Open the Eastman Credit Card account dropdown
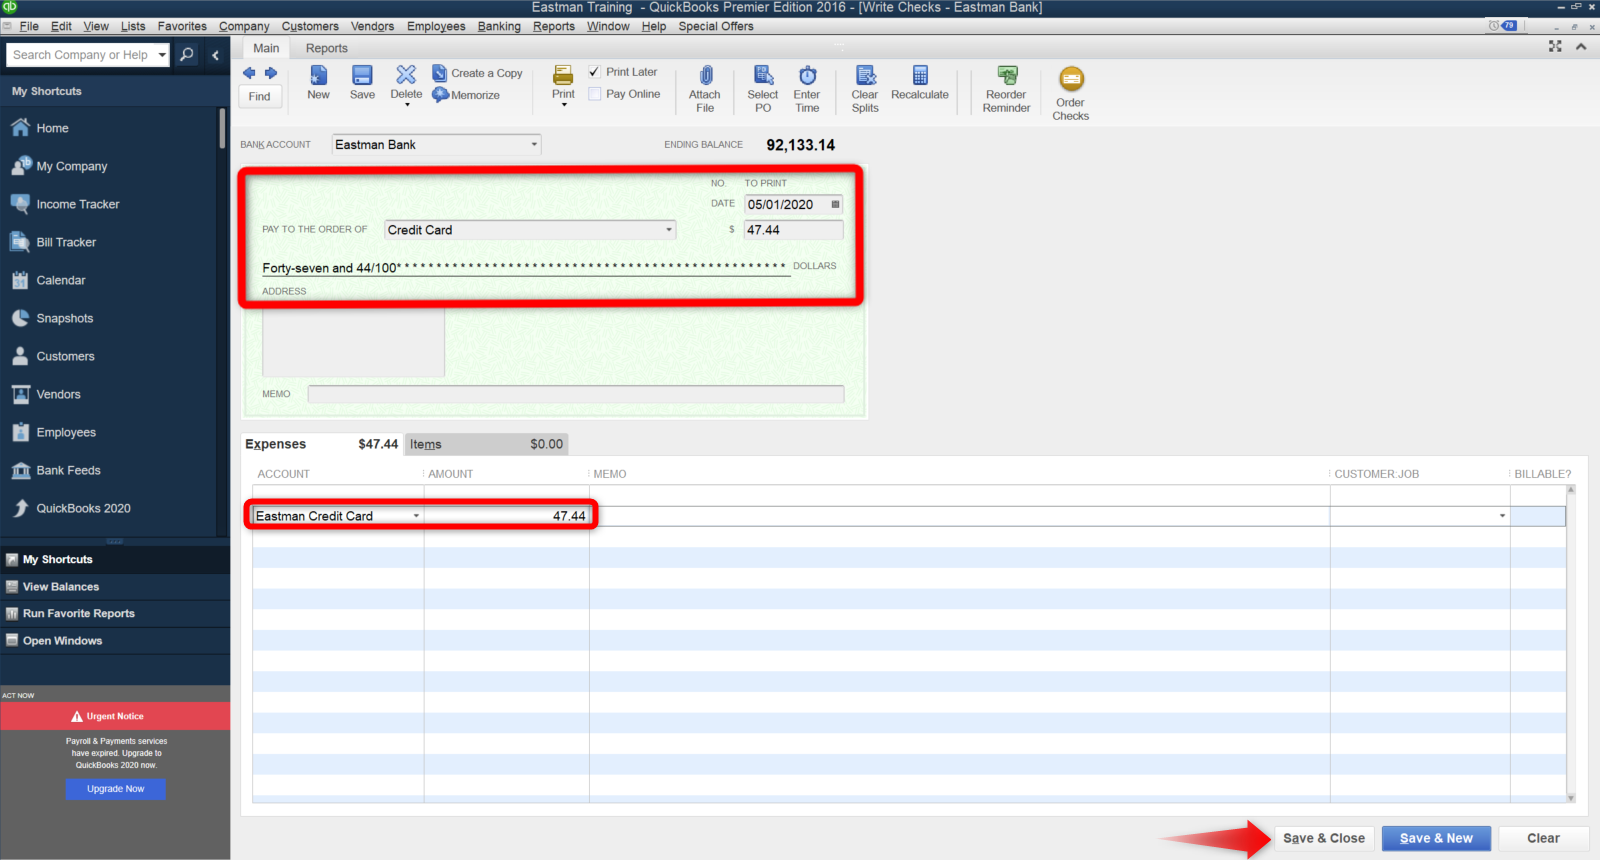Viewport: 1600px width, 860px height. [x=416, y=516]
